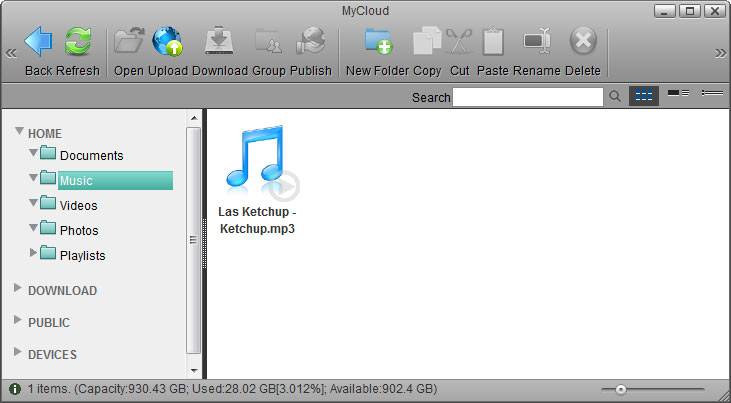Switch to thumbnail grid view
The width and height of the screenshot is (731, 403).
[x=644, y=96]
